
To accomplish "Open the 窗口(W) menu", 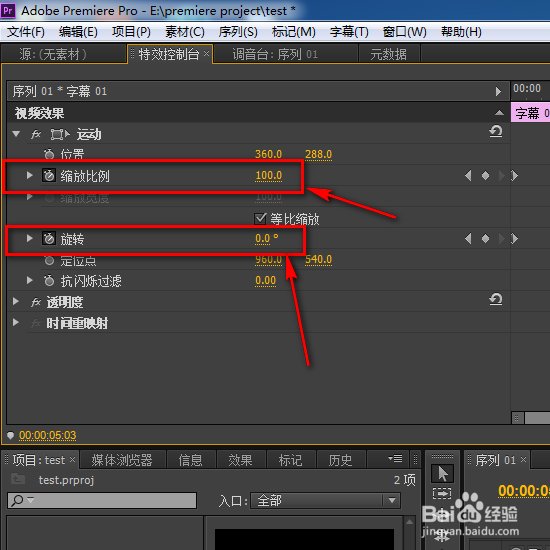I will tap(404, 32).
